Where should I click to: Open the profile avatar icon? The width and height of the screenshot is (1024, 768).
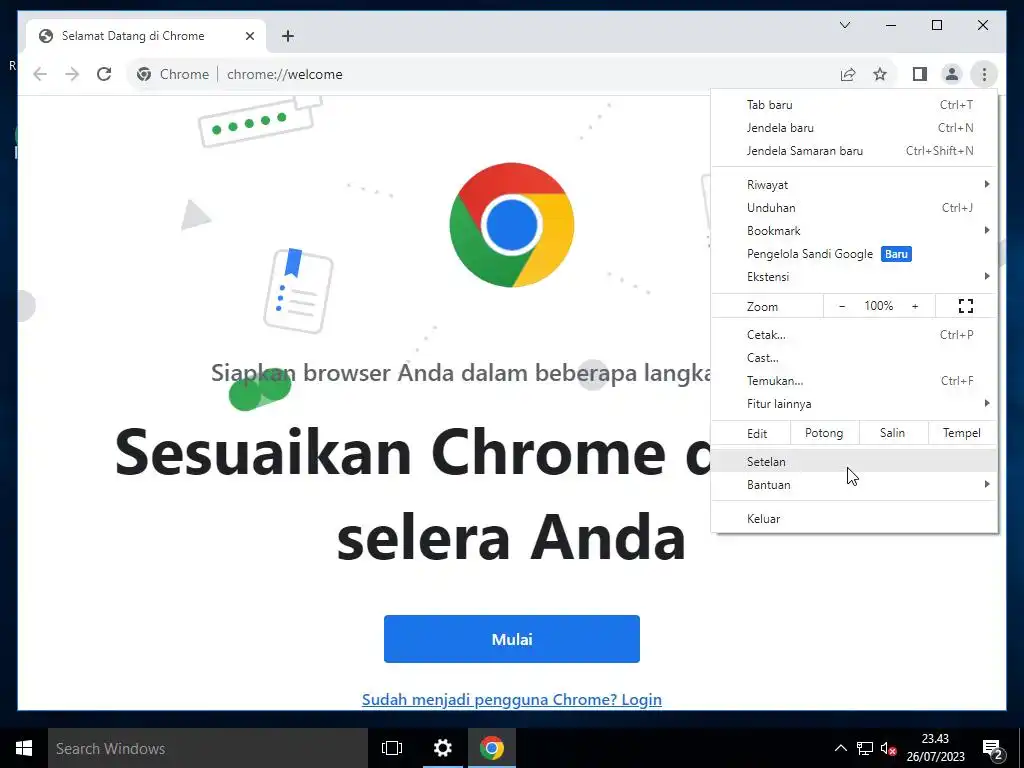952,74
